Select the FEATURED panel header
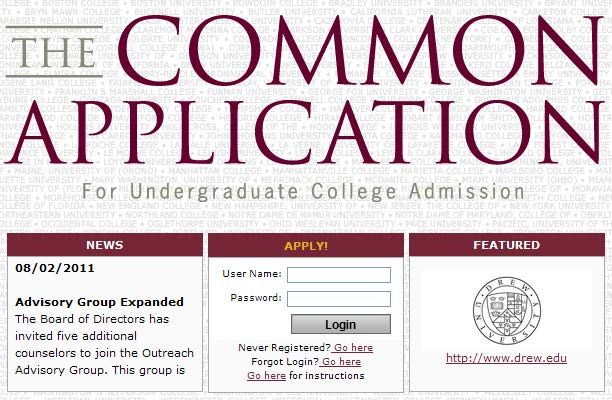Image resolution: width=612 pixels, height=400 pixels. click(507, 245)
